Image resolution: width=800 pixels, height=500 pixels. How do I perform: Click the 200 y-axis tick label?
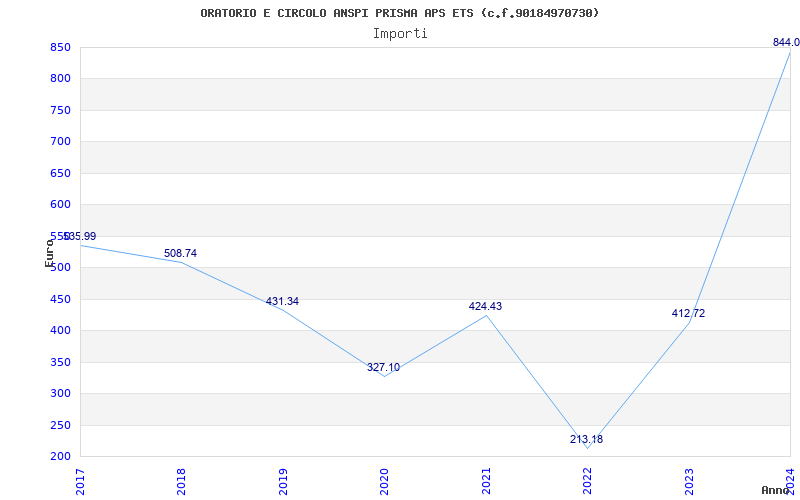(59, 457)
